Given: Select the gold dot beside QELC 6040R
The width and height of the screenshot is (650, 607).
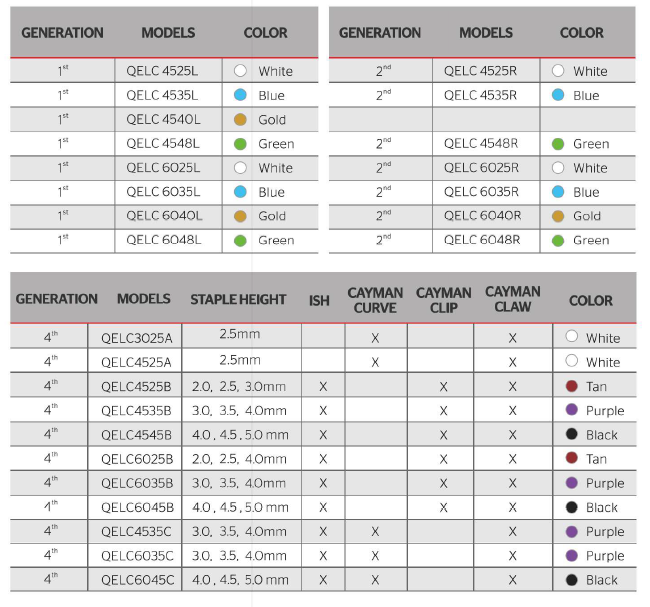Looking at the screenshot, I should click(x=558, y=216).
